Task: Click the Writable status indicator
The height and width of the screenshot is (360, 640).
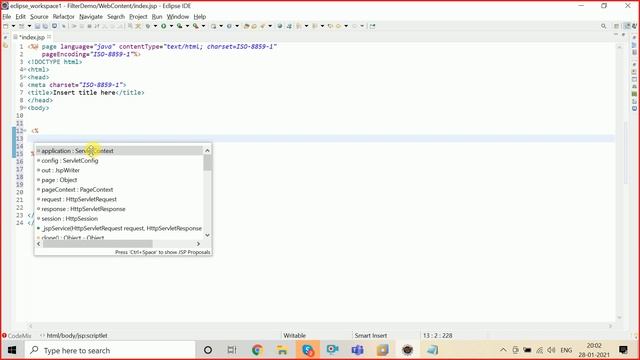Action: coord(294,336)
